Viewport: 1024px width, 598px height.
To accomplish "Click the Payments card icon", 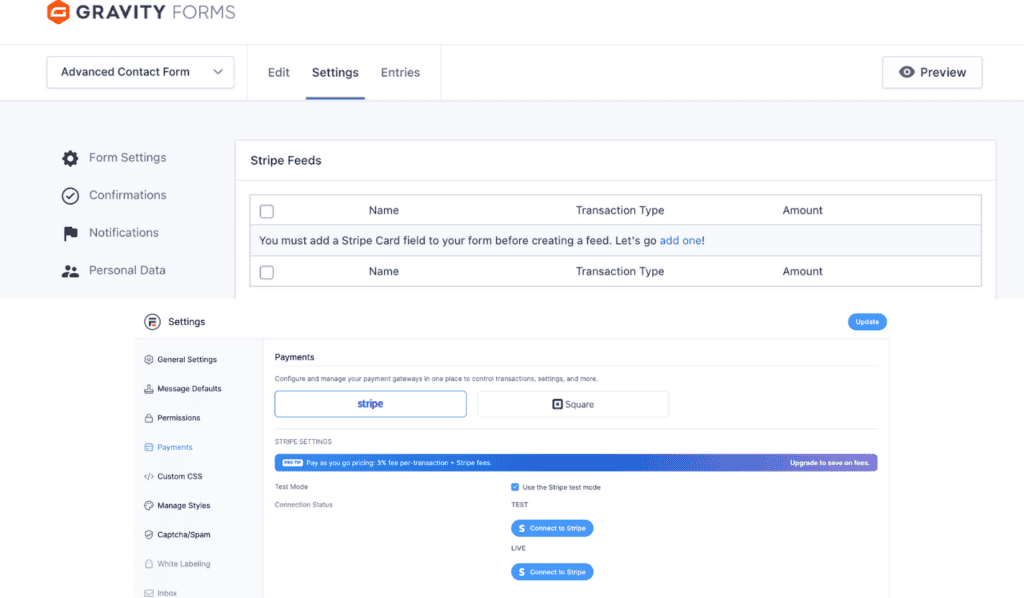I will pyautogui.click(x=148, y=447).
